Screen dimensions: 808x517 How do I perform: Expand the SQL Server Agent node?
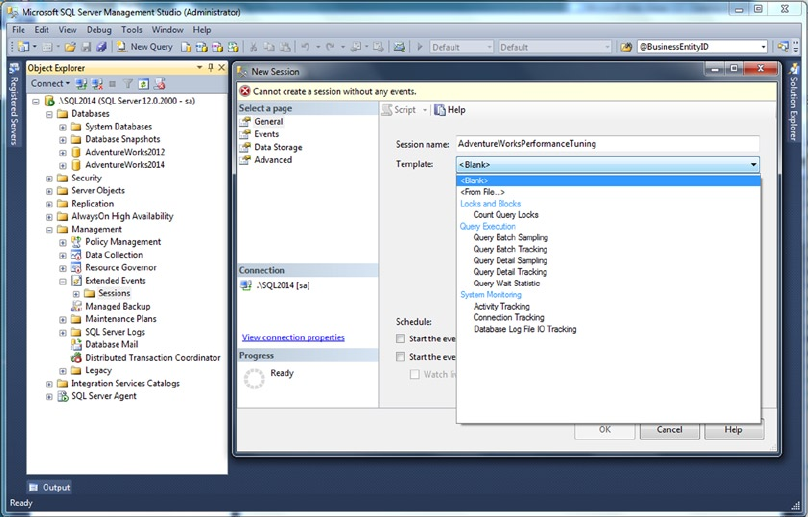pos(49,397)
